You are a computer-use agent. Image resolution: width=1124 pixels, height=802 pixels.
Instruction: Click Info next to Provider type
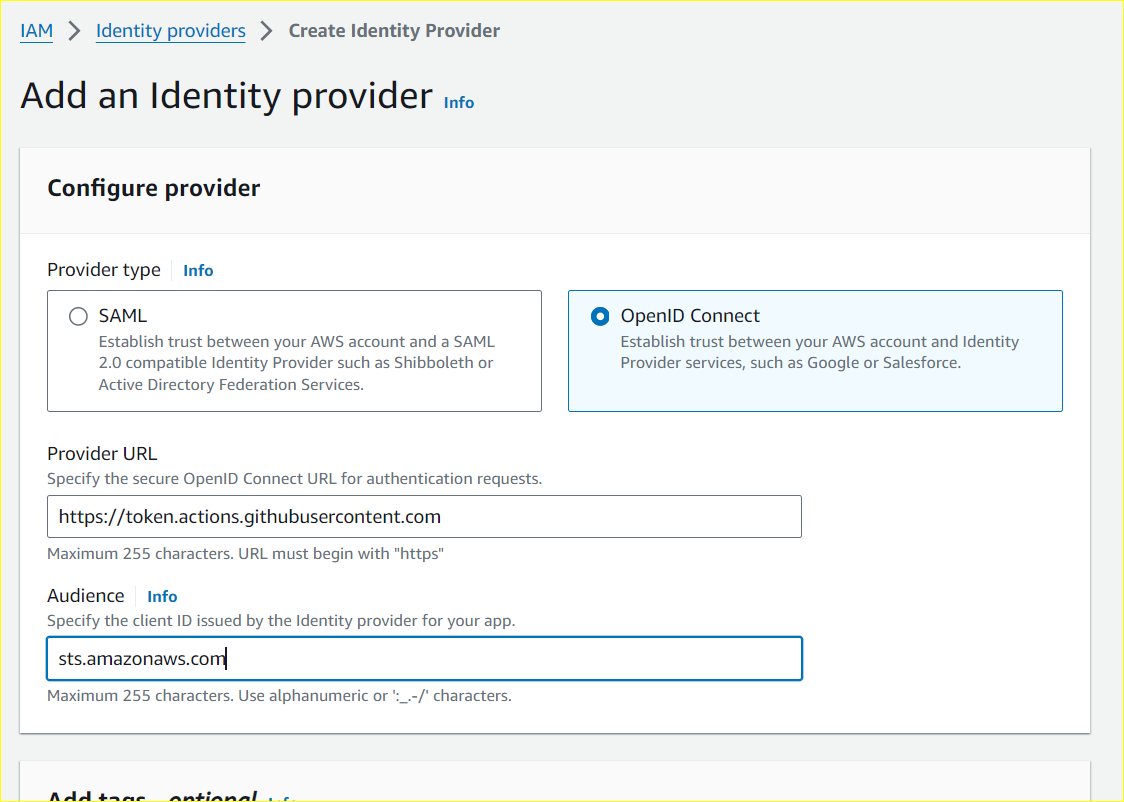(x=197, y=270)
